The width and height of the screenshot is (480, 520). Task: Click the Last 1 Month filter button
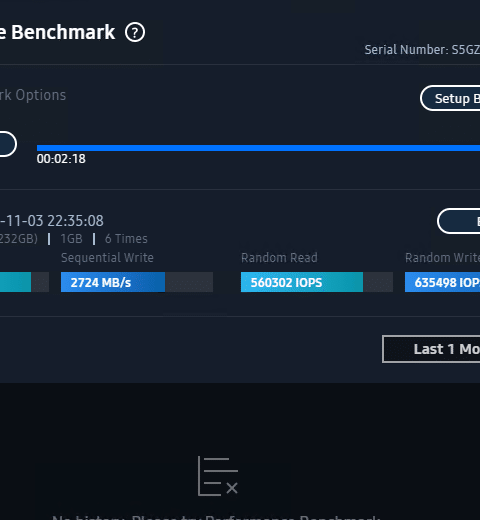click(431, 349)
